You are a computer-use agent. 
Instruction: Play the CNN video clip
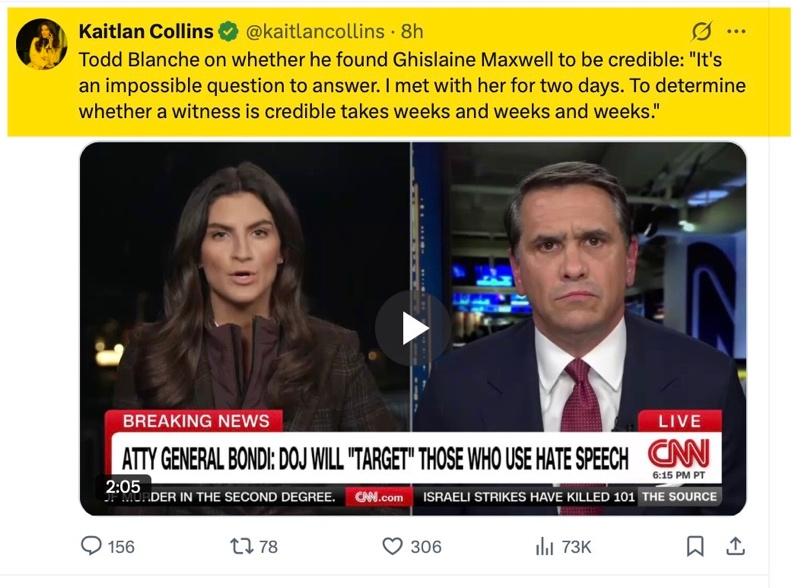(413, 328)
